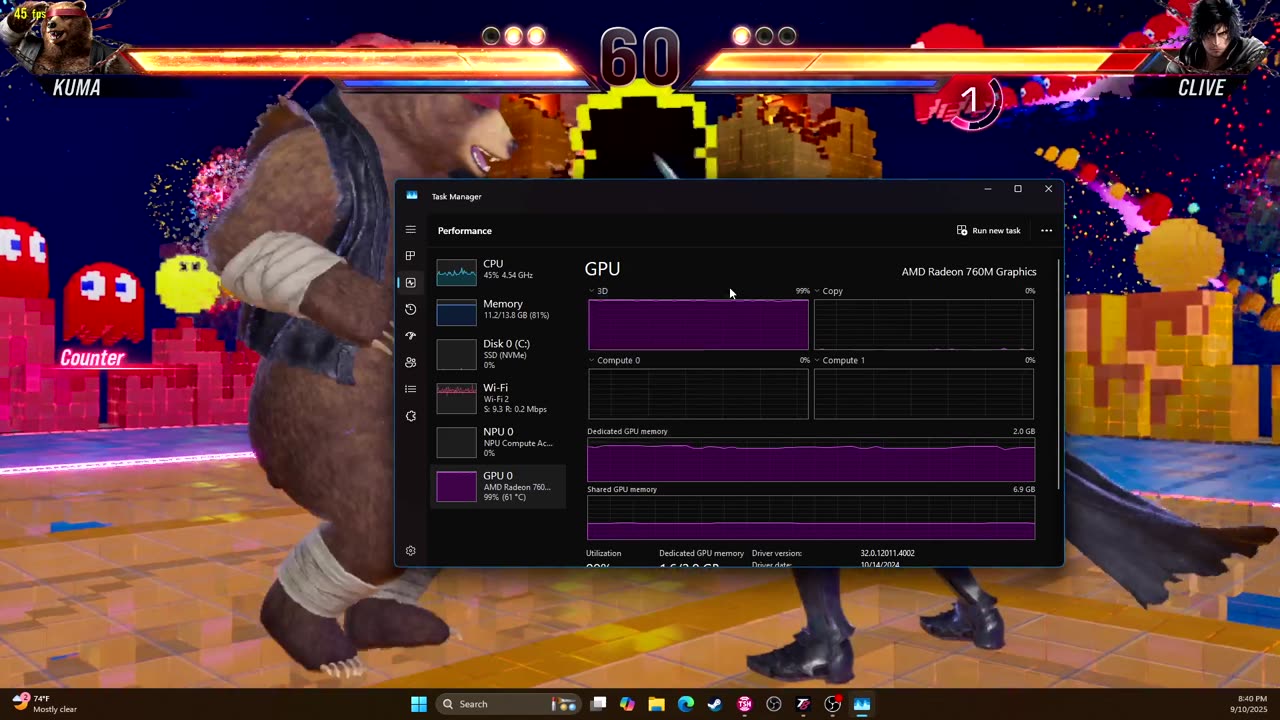The image size is (1280, 720).
Task: Select the Performance page icon in sidebar
Action: coord(410,283)
